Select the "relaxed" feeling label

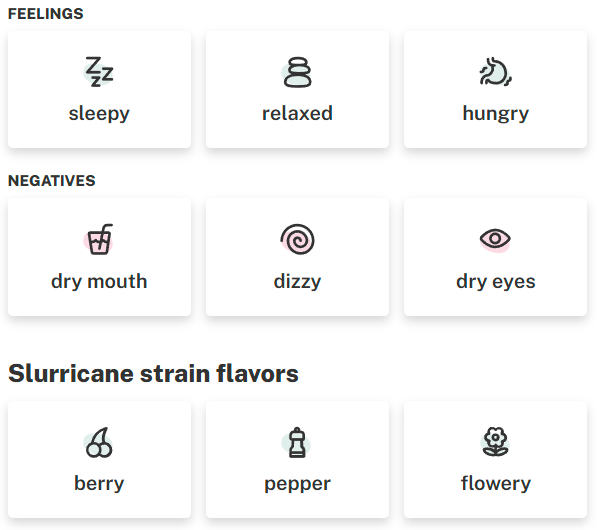pyautogui.click(x=297, y=113)
